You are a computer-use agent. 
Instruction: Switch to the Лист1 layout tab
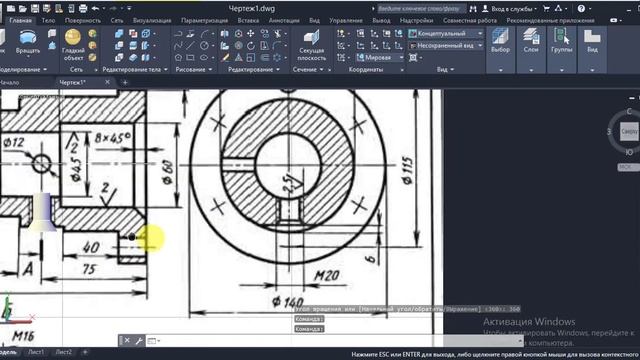36,352
